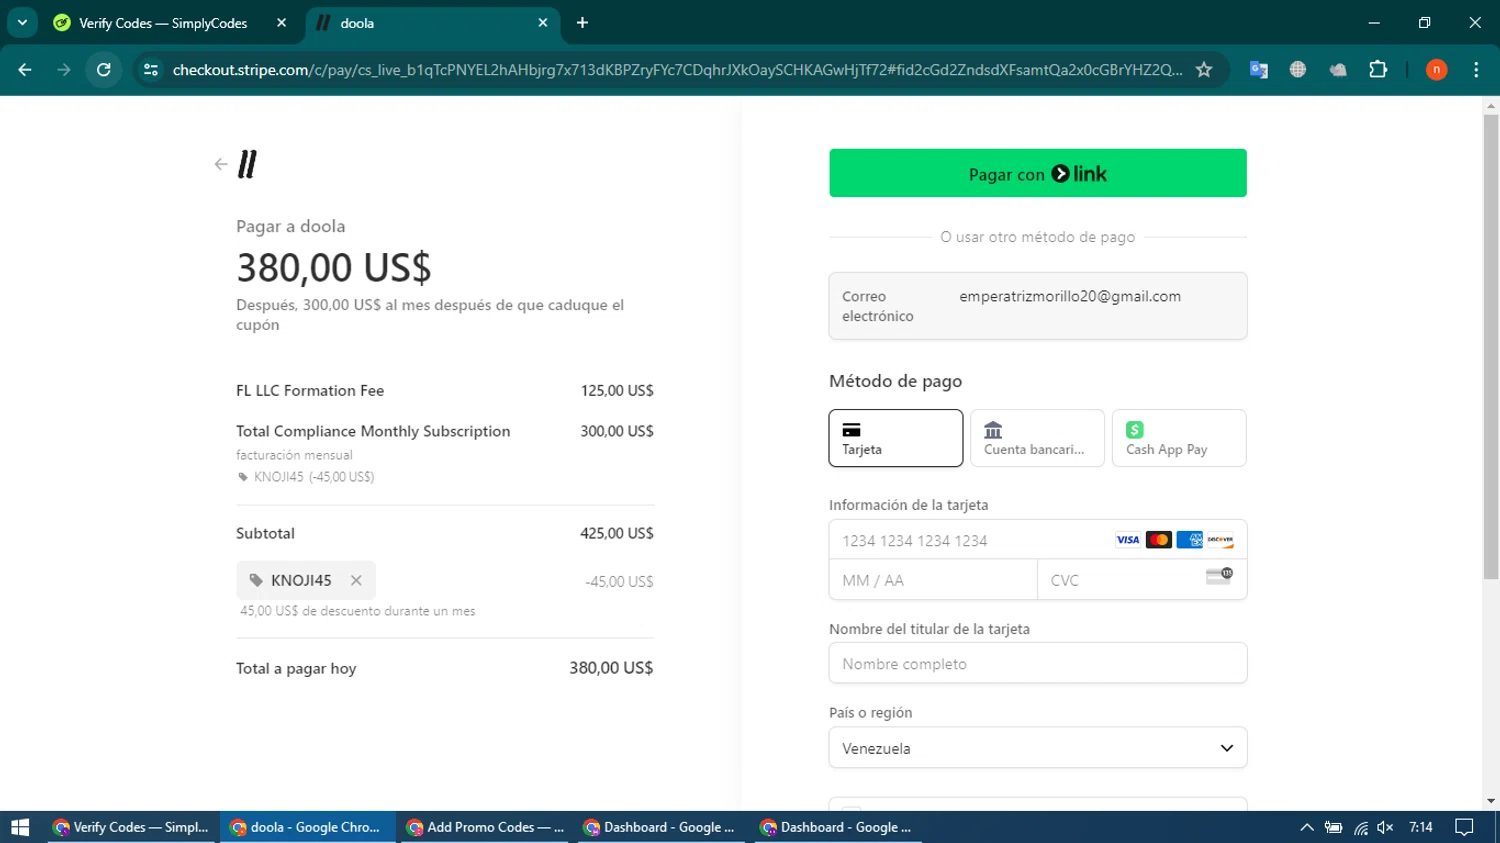This screenshot has width=1500, height=843.
Task: Open the País o región dropdown
Action: click(1037, 748)
